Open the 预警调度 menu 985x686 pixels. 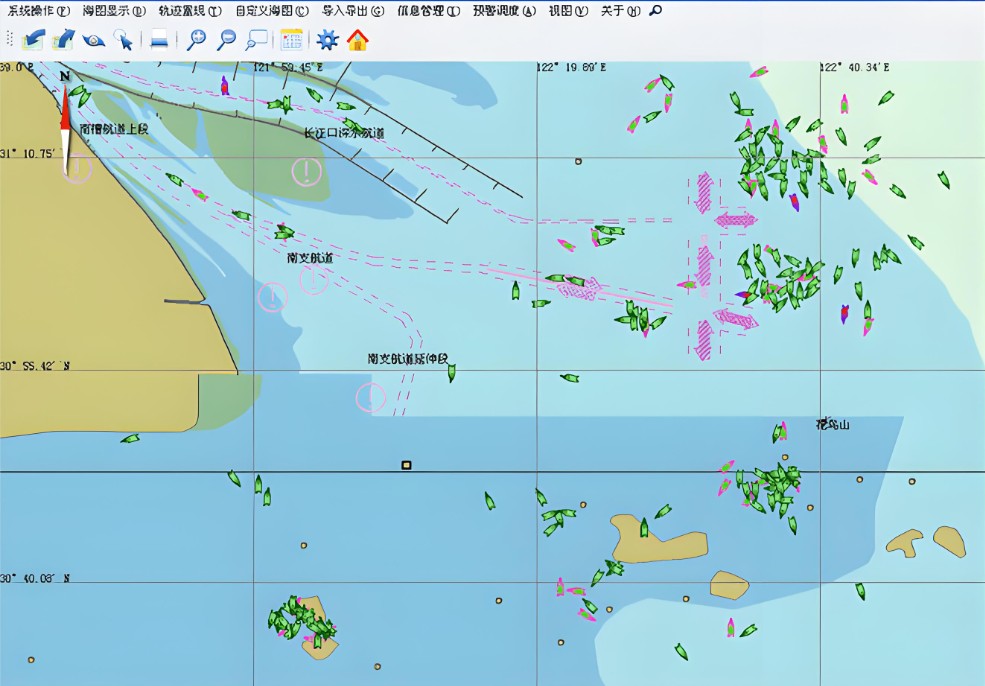click(505, 11)
